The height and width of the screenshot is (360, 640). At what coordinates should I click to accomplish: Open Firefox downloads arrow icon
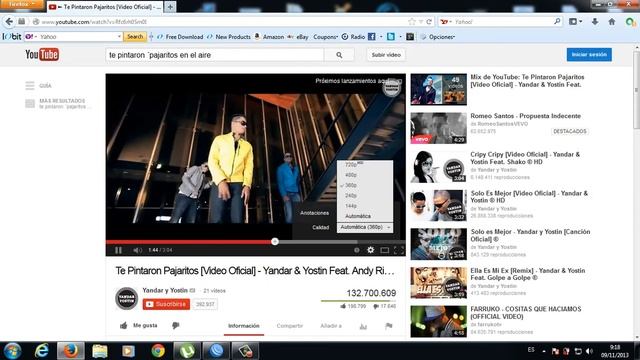[x=595, y=22]
